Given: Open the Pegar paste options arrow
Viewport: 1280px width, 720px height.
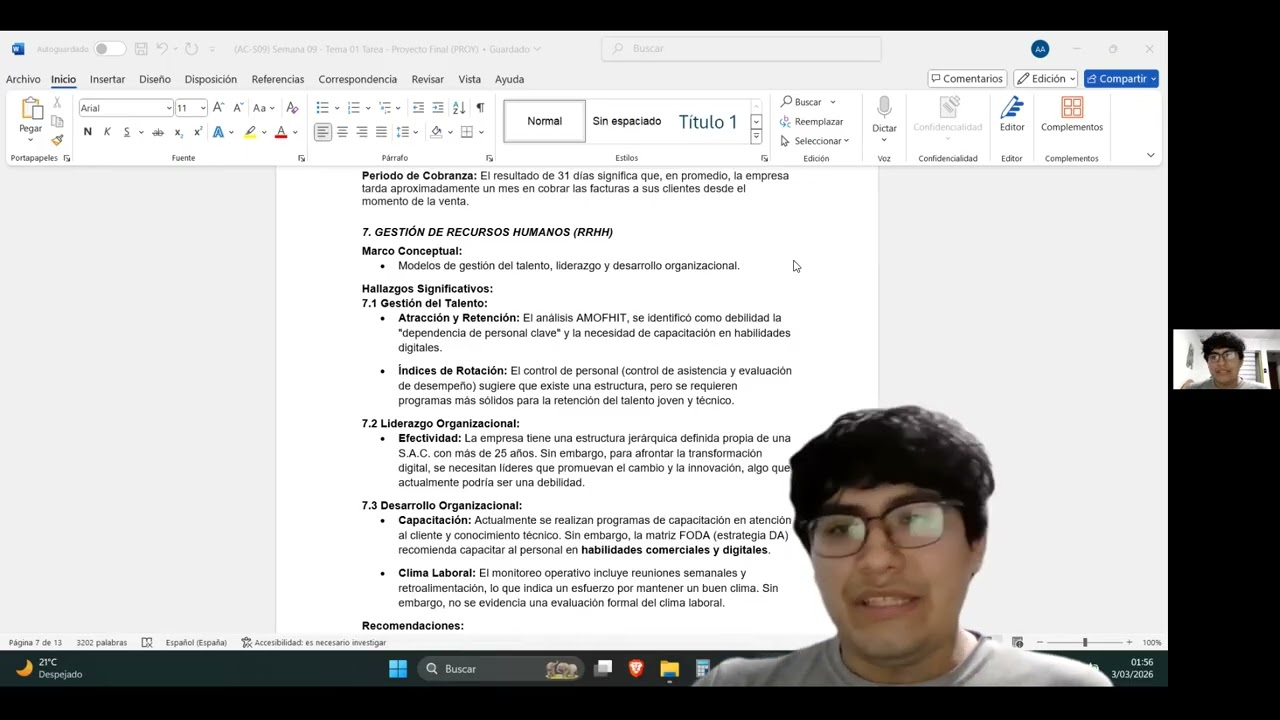Looking at the screenshot, I should coord(31,139).
